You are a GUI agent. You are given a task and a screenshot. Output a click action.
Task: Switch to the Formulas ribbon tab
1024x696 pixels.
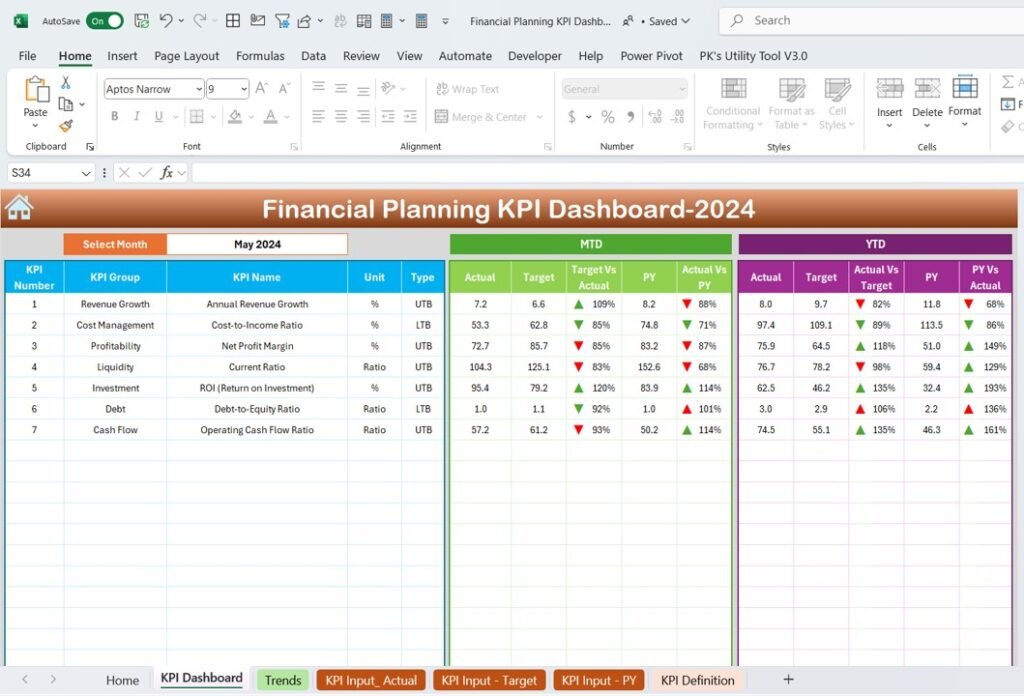(x=260, y=56)
